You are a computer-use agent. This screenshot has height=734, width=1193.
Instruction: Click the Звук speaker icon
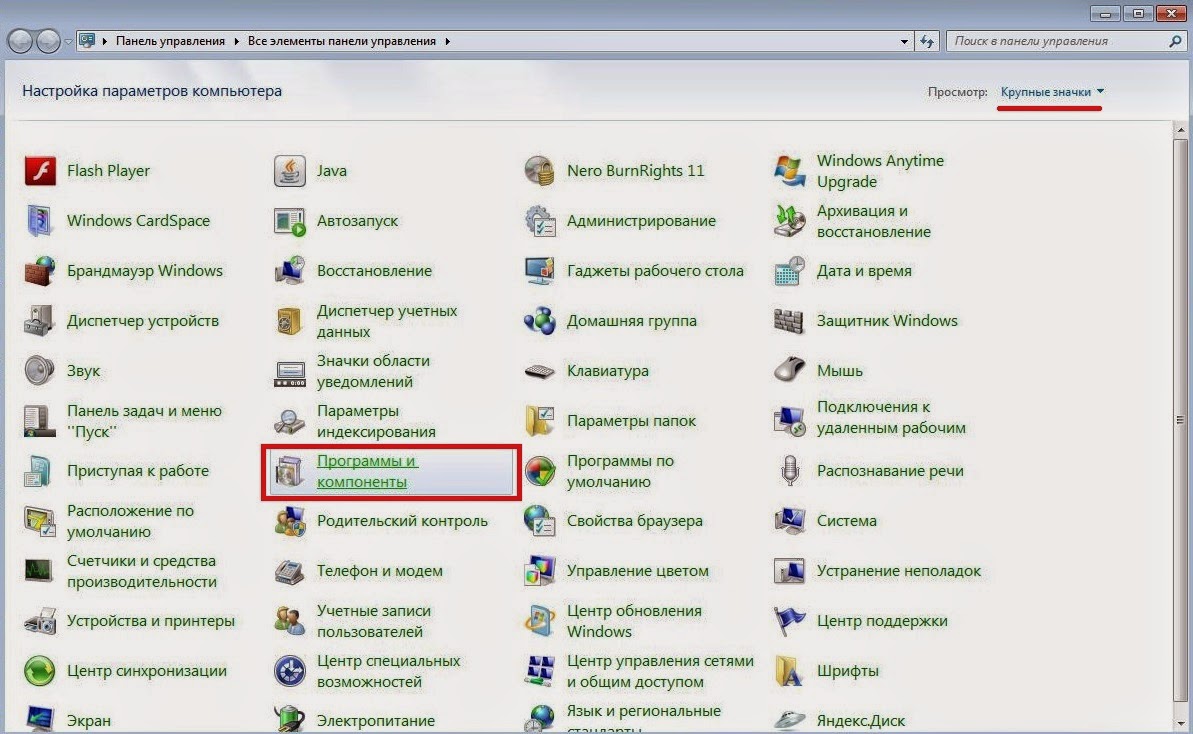[40, 370]
